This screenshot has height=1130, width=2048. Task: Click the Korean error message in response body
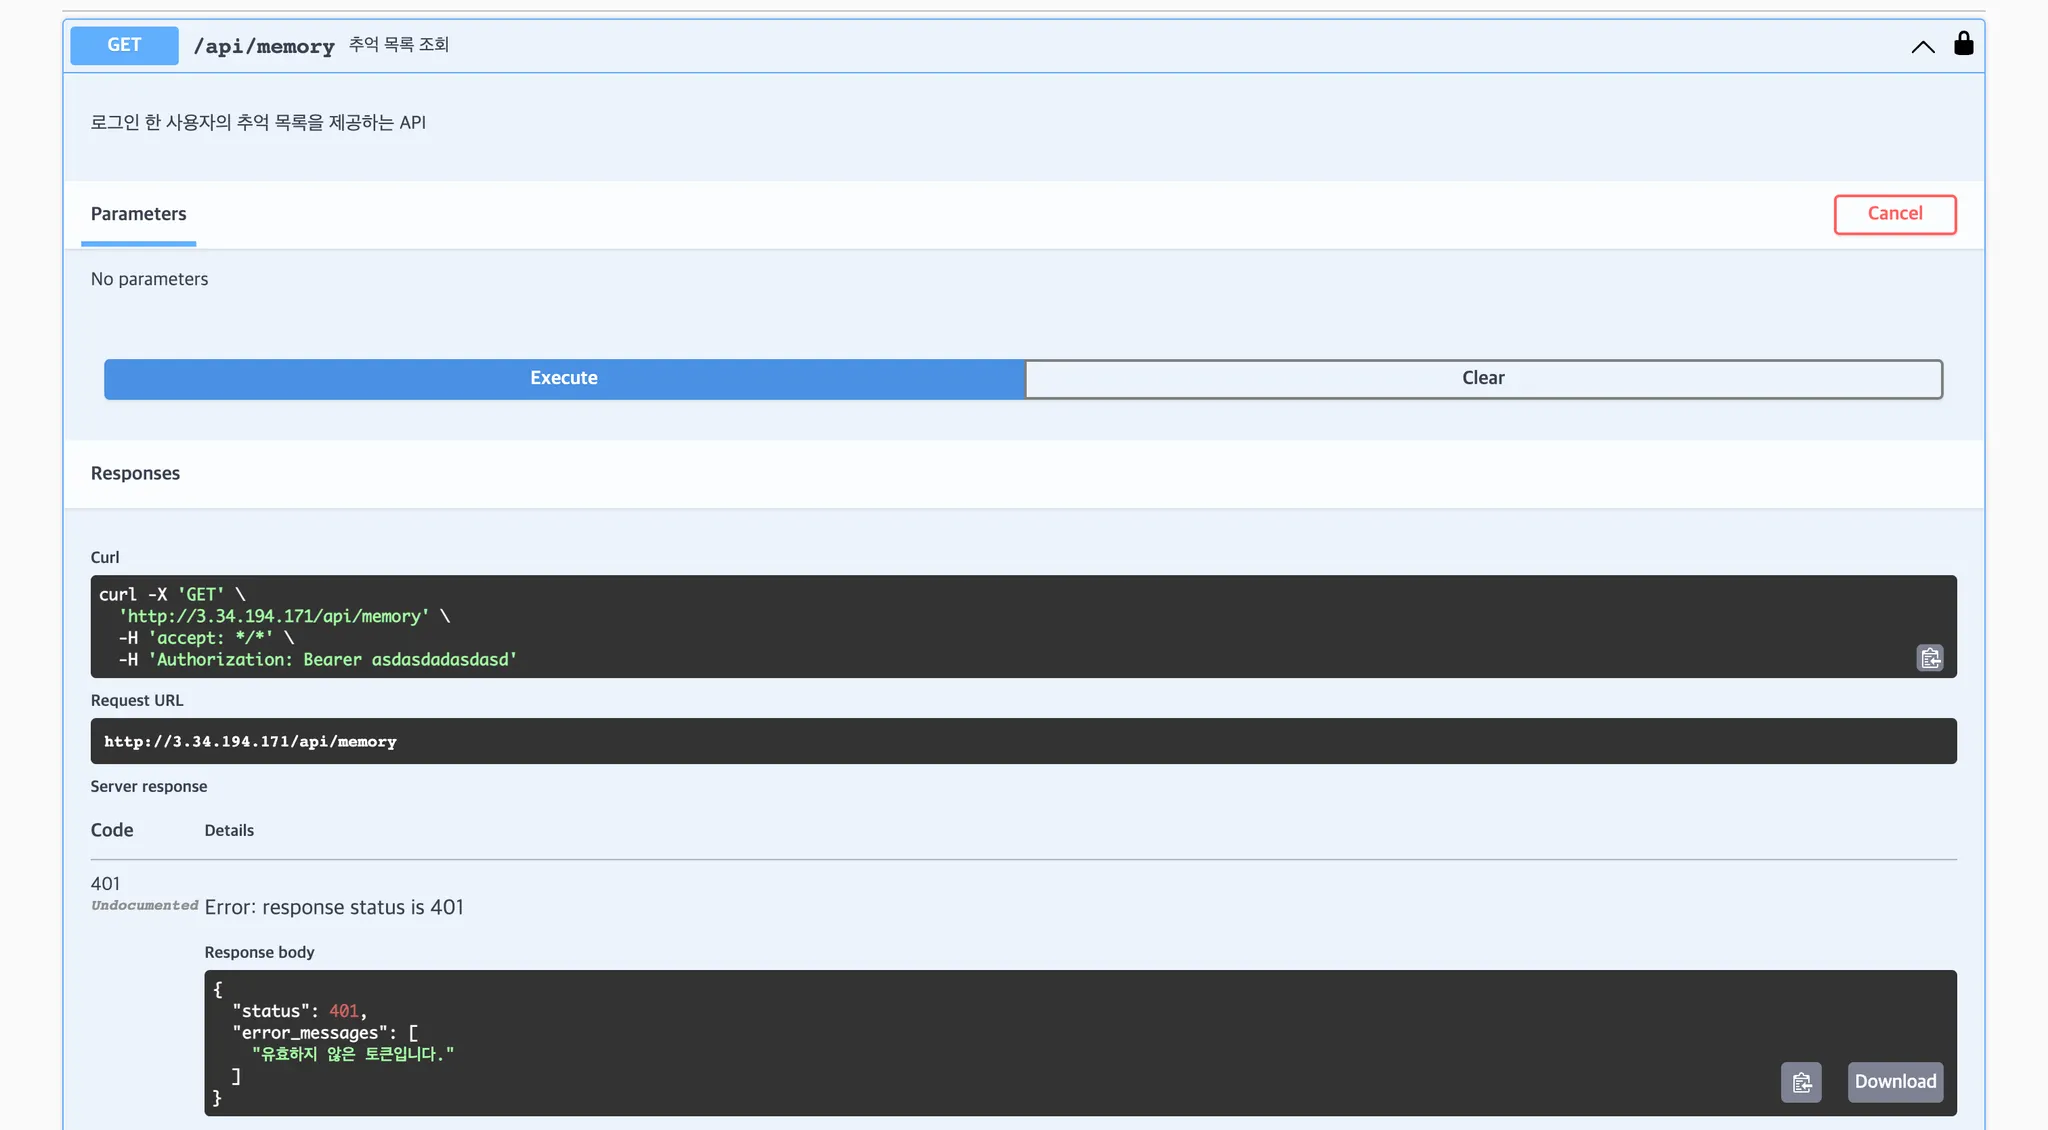(x=352, y=1054)
